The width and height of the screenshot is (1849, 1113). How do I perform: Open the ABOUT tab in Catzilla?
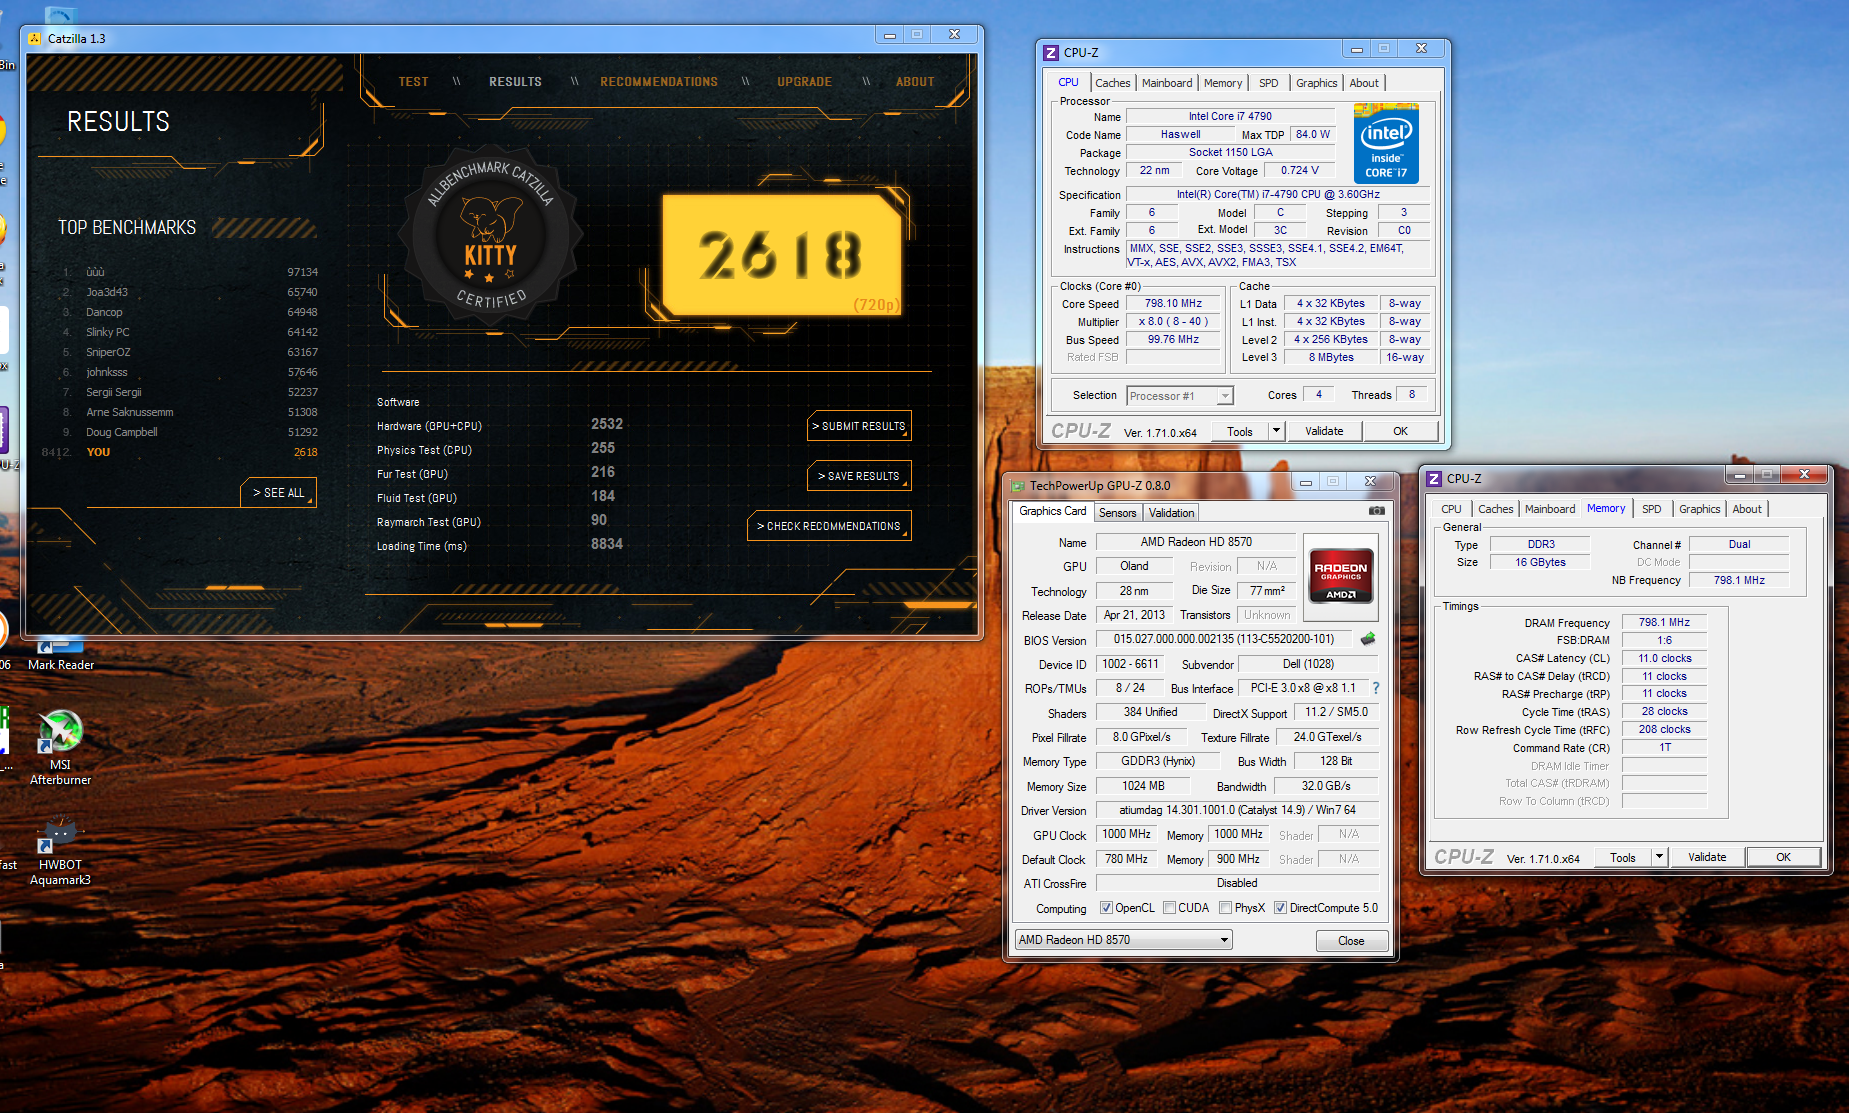click(x=915, y=82)
